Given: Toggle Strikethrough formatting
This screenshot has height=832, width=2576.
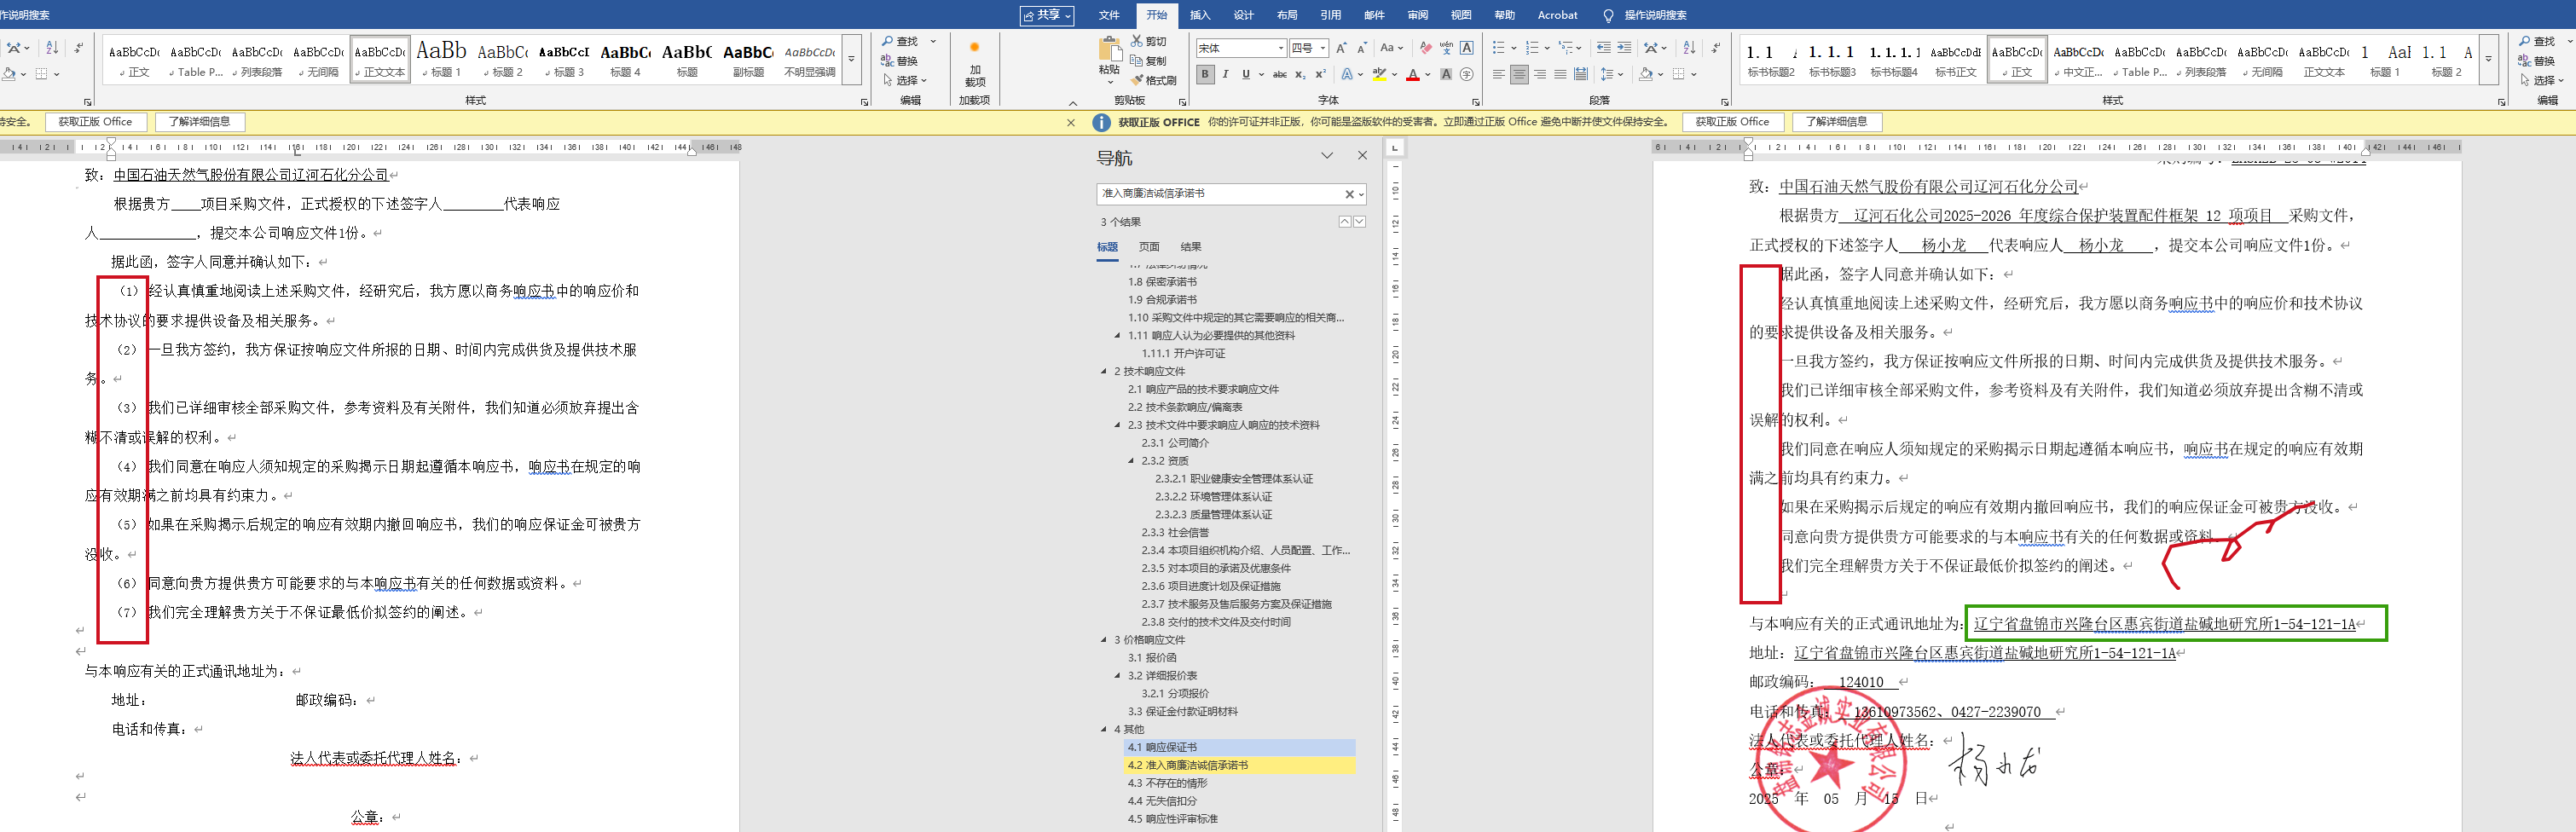Looking at the screenshot, I should [x=1280, y=74].
